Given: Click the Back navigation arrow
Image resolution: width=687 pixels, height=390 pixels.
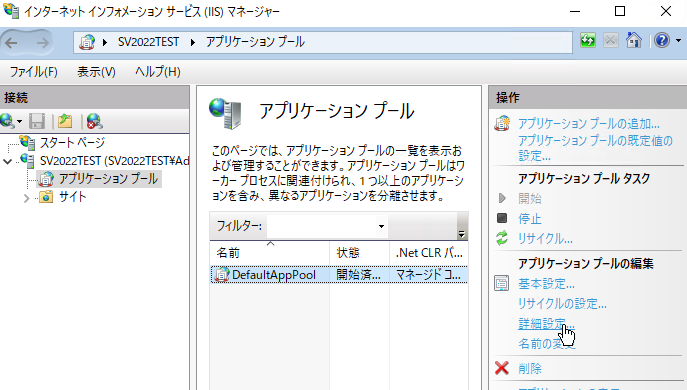Looking at the screenshot, I should (12, 43).
